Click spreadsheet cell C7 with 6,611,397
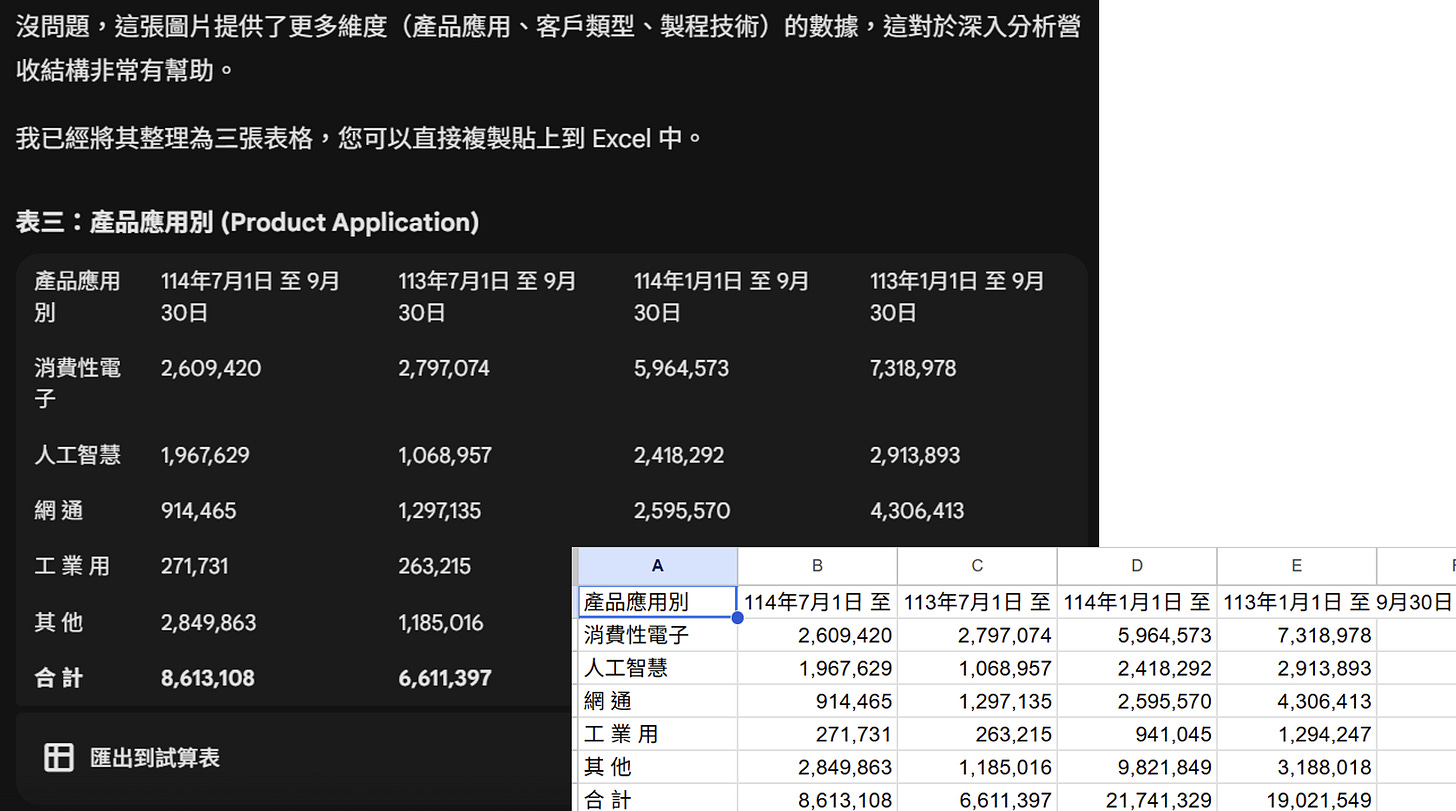 click(x=977, y=798)
